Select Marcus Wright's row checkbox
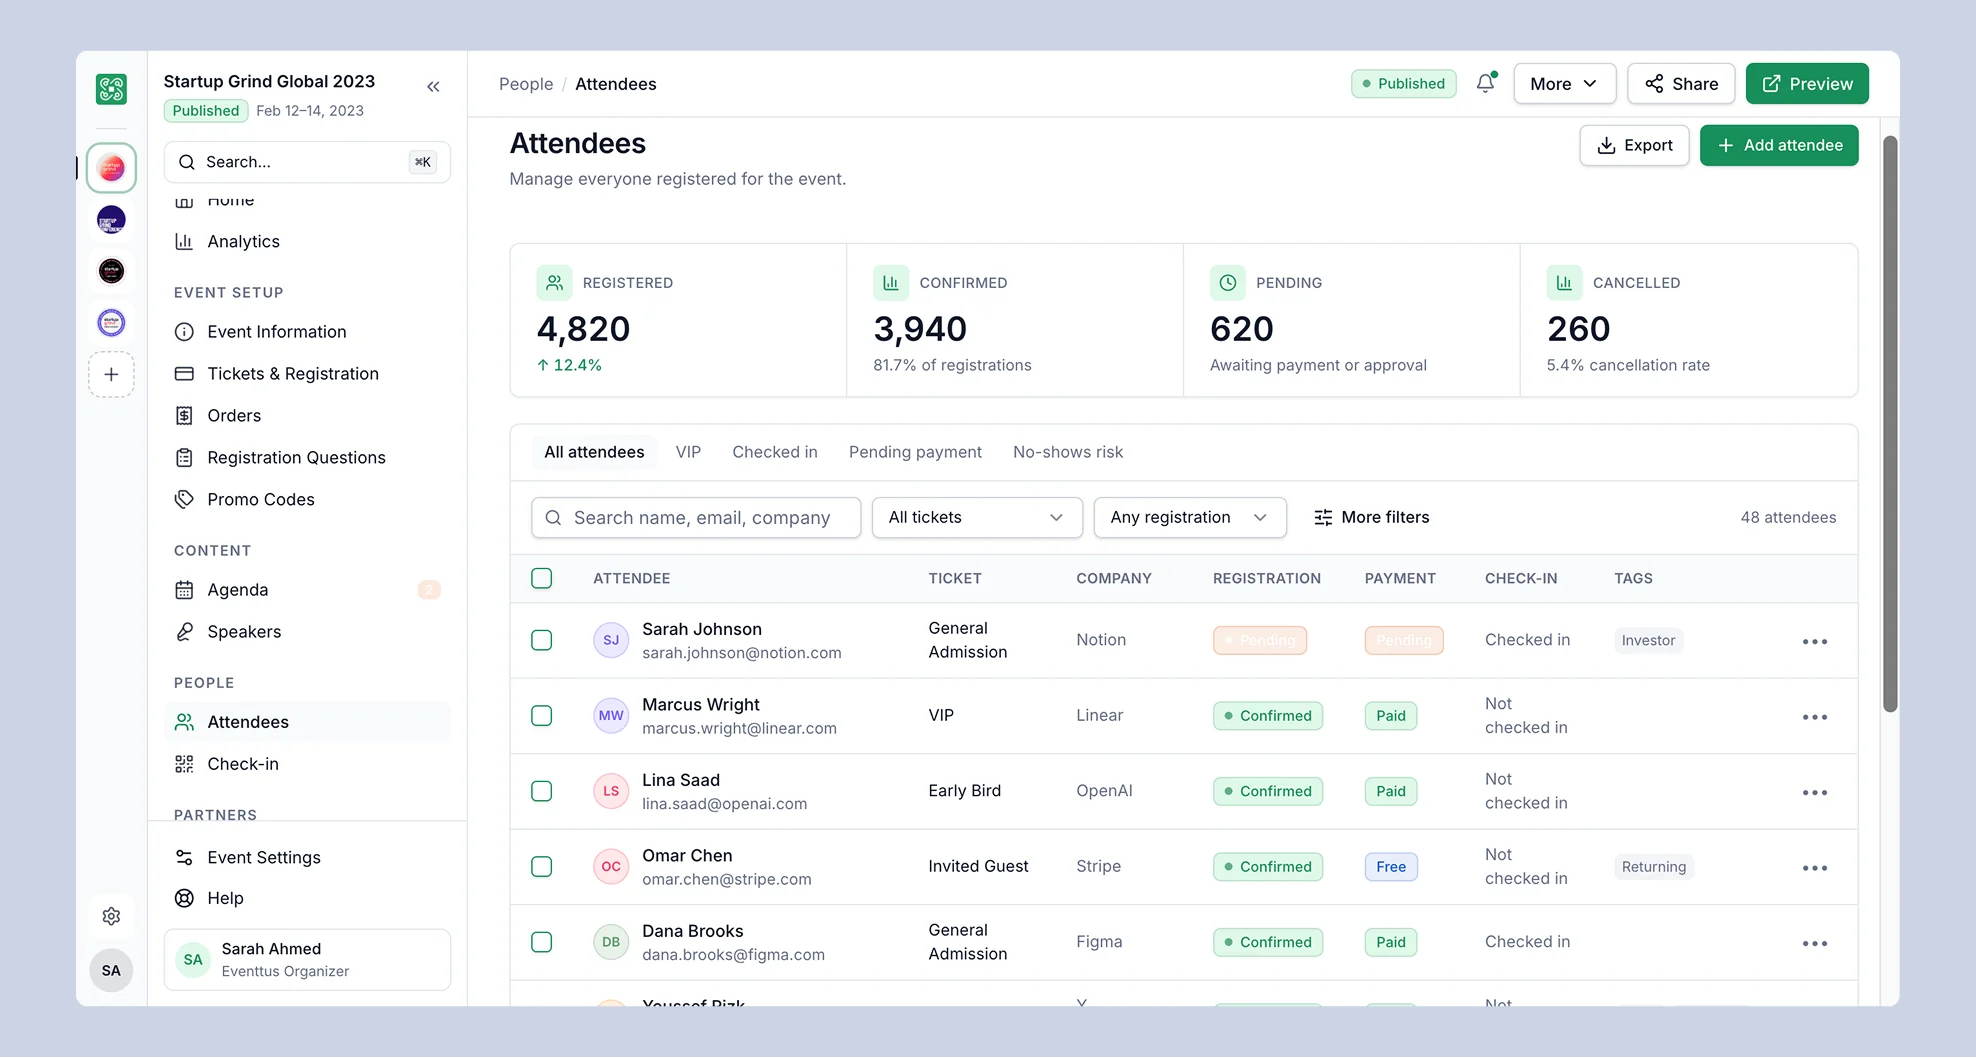Image resolution: width=1976 pixels, height=1058 pixels. tap(542, 716)
